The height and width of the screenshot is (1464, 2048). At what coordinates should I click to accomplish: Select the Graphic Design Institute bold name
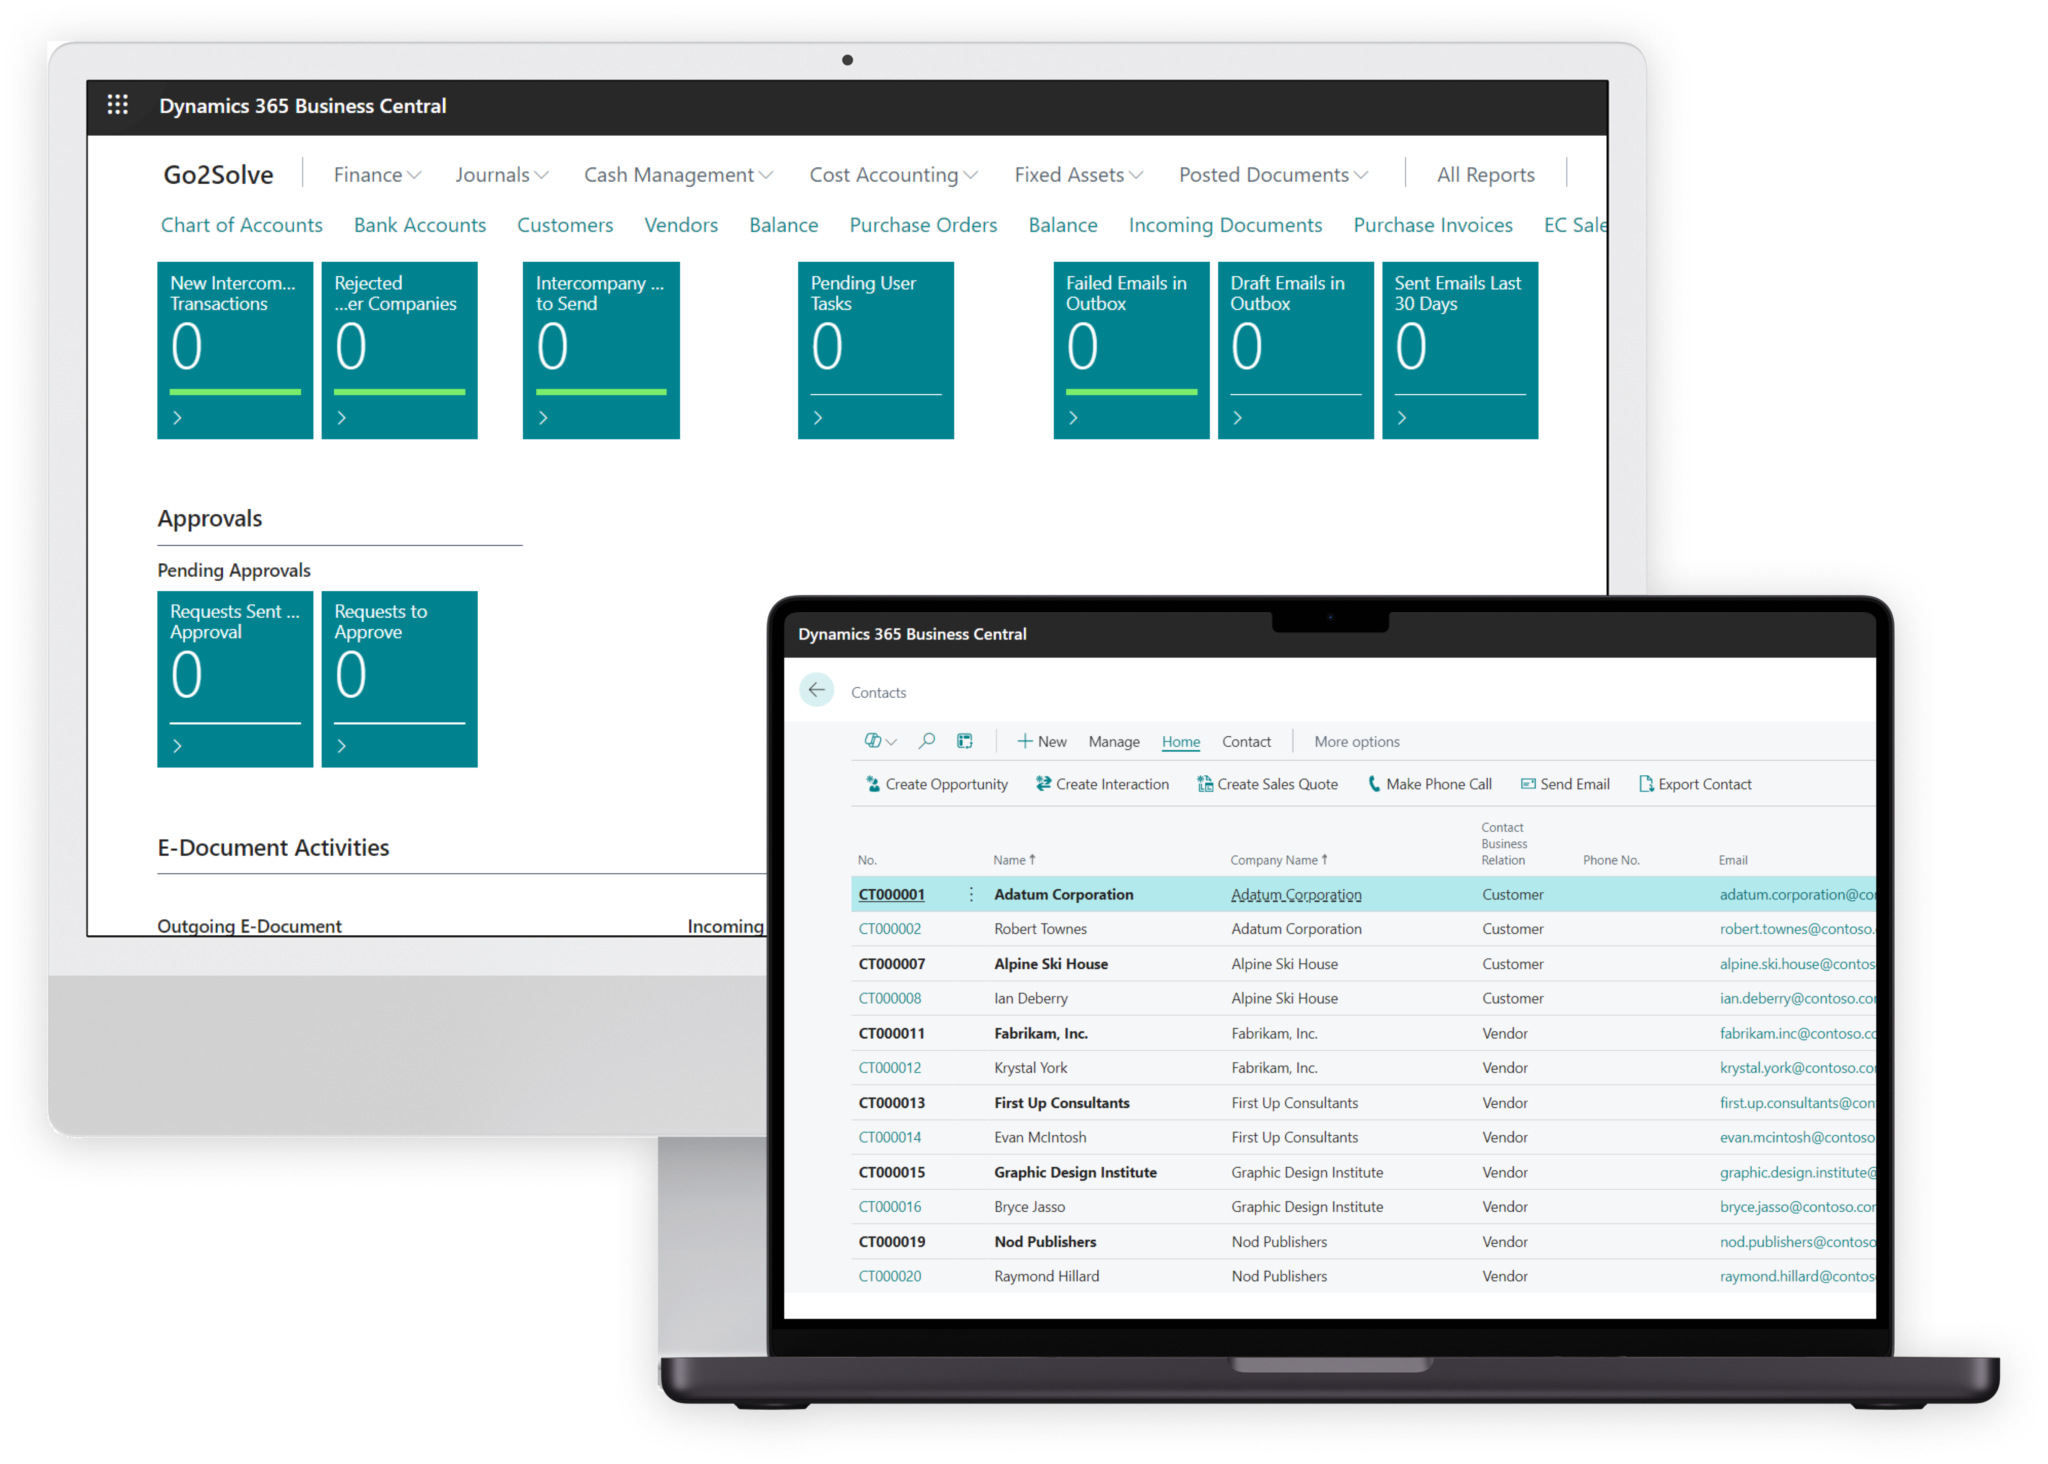click(x=1075, y=1172)
